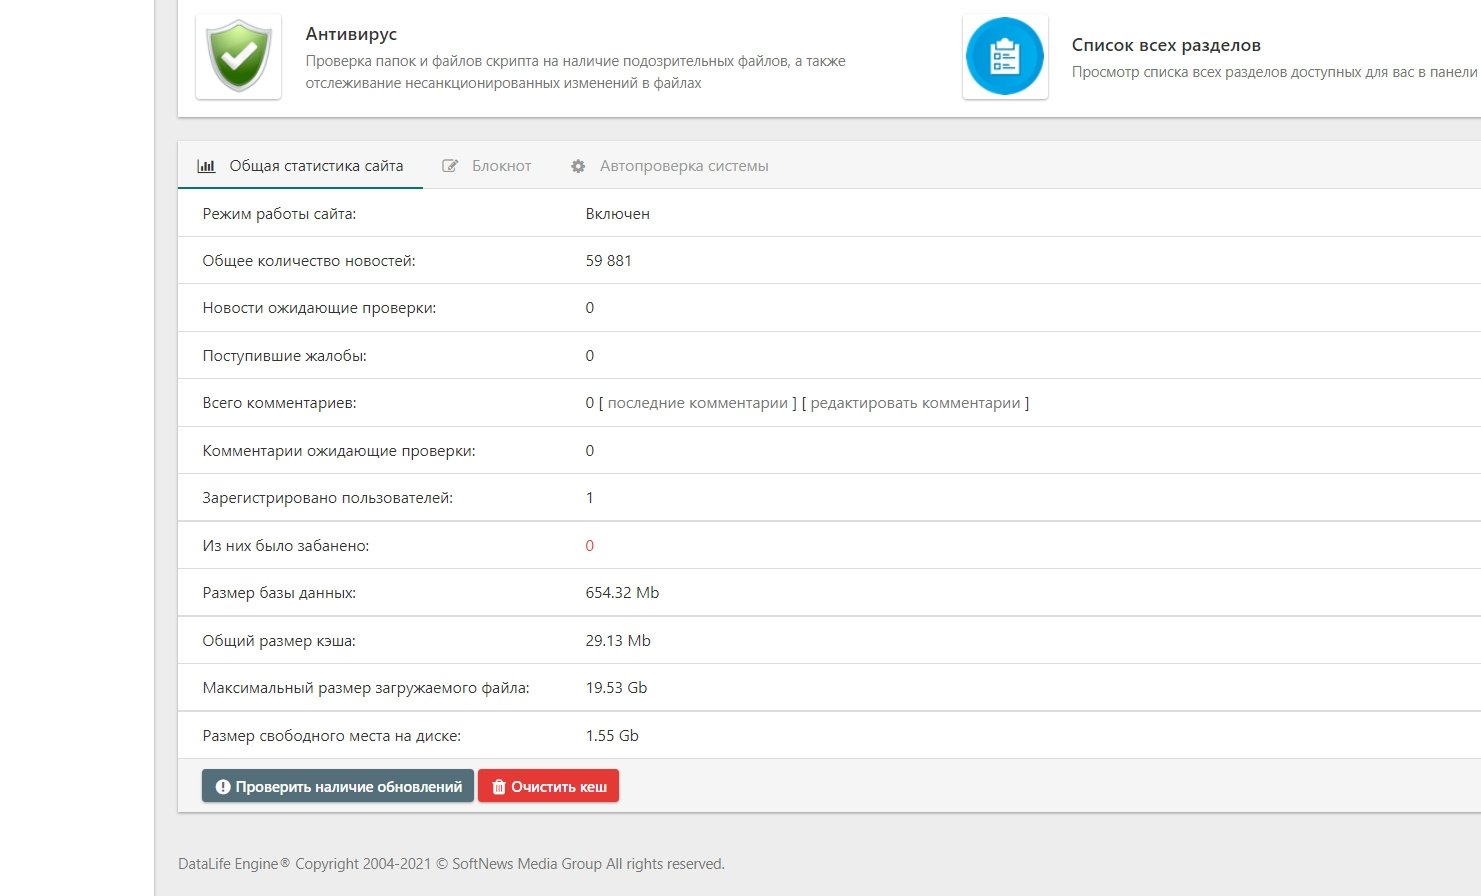Viewport: 1481px width, 896px height.
Task: Click the gear icon beside Автопроверка системы
Action: coord(578,166)
